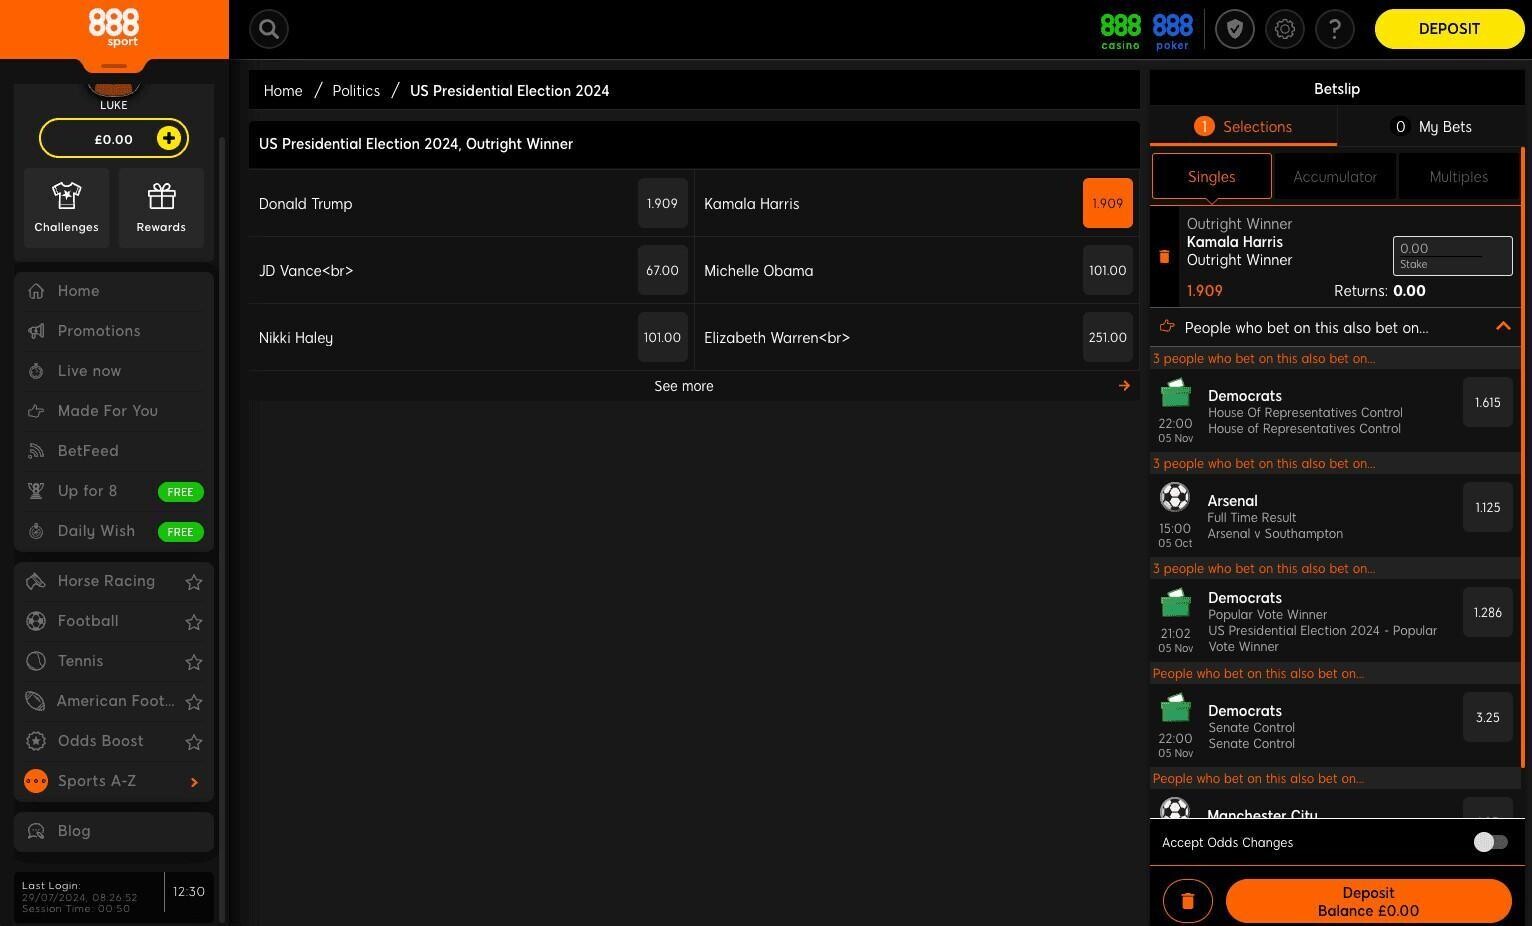1532x926 pixels.
Task: Select Accumulator tab
Action: pyautogui.click(x=1335, y=177)
